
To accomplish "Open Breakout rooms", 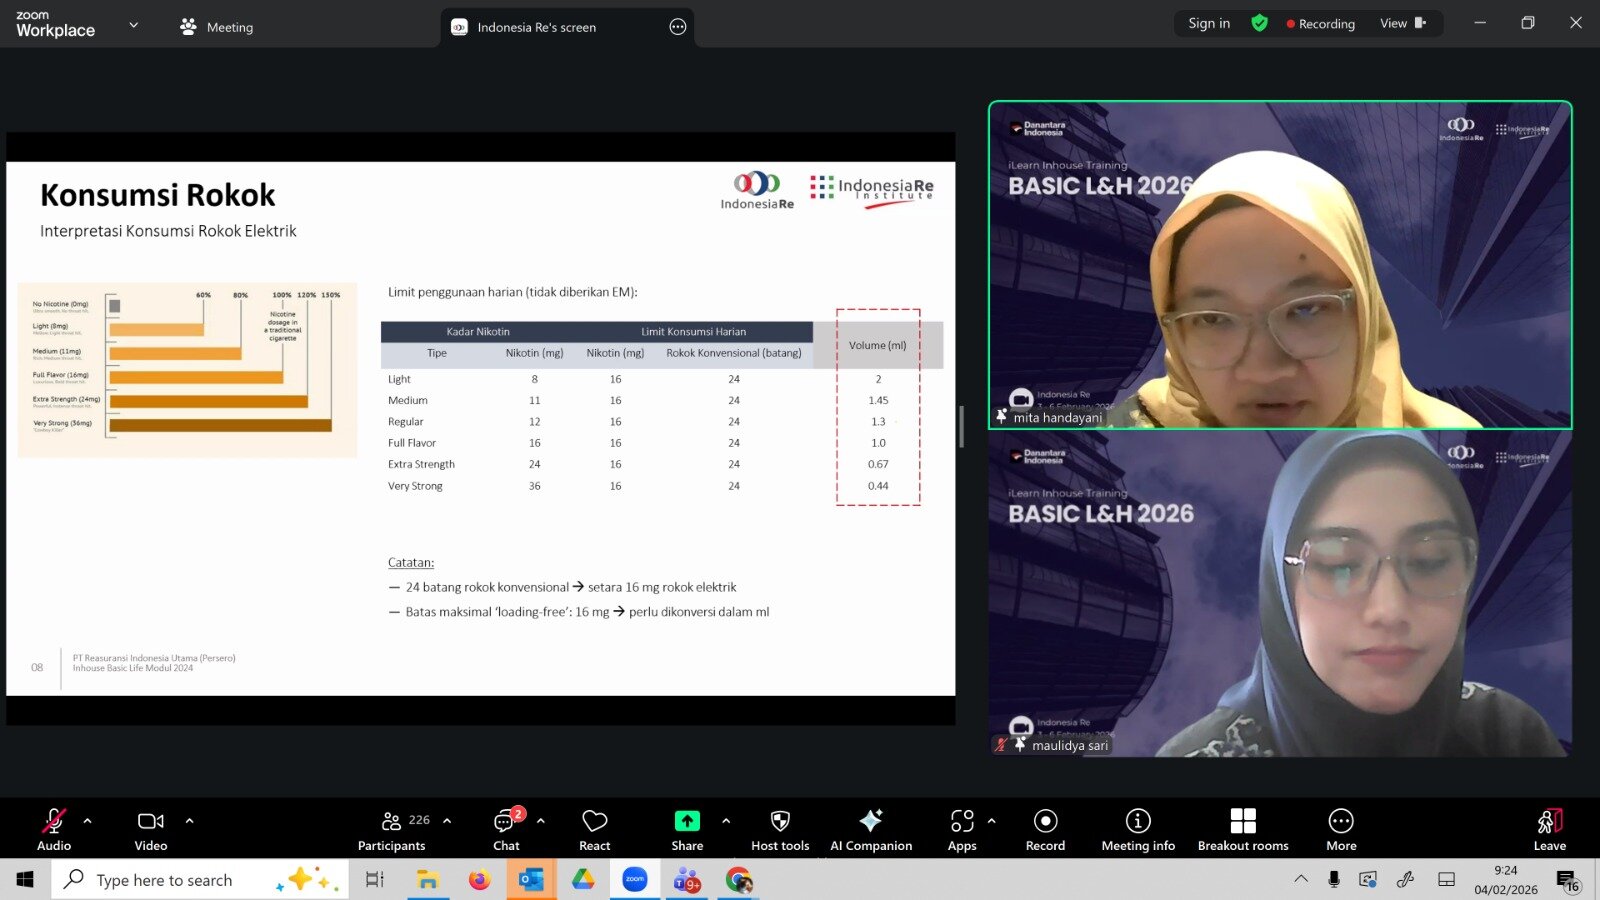I will pos(1243,829).
